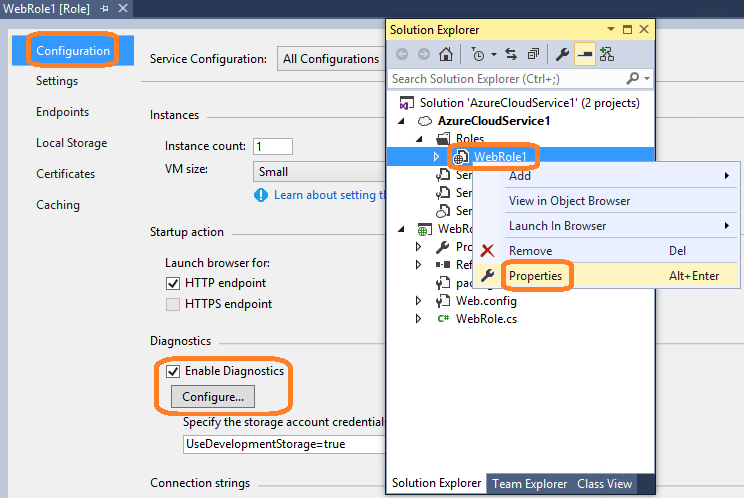This screenshot has height=498, width=744.
Task: Open the Caching page tab
Action: [x=58, y=205]
